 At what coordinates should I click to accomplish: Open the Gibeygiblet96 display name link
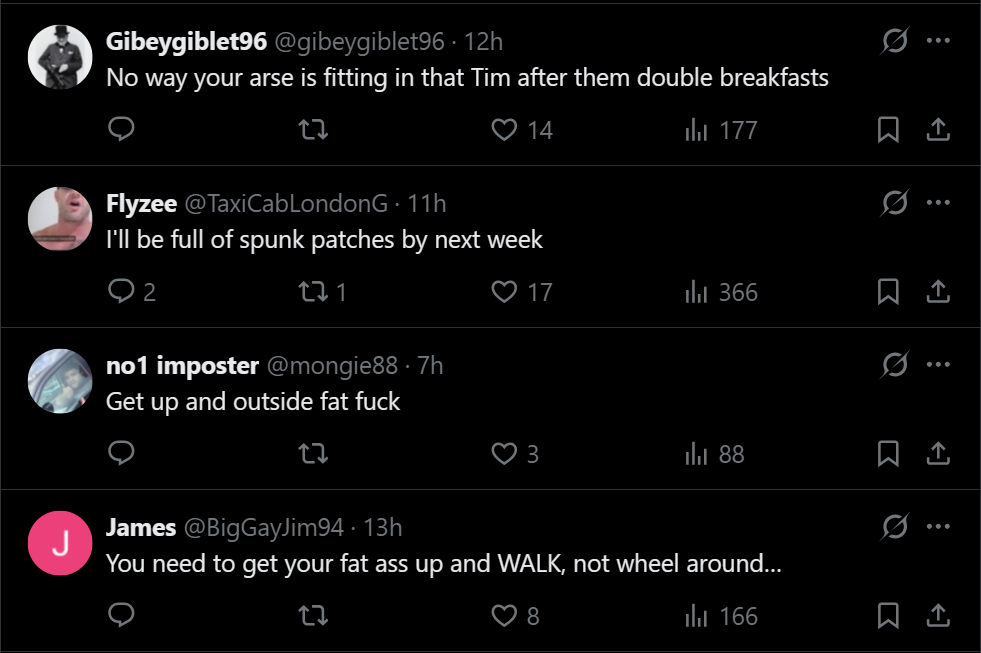[186, 41]
